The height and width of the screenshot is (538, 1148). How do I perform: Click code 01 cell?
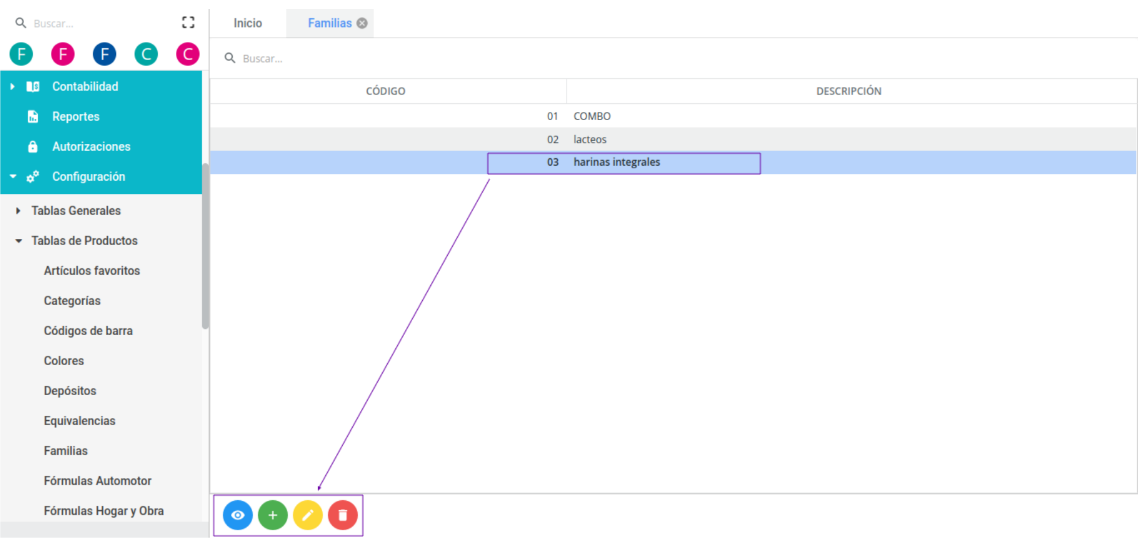tap(552, 116)
